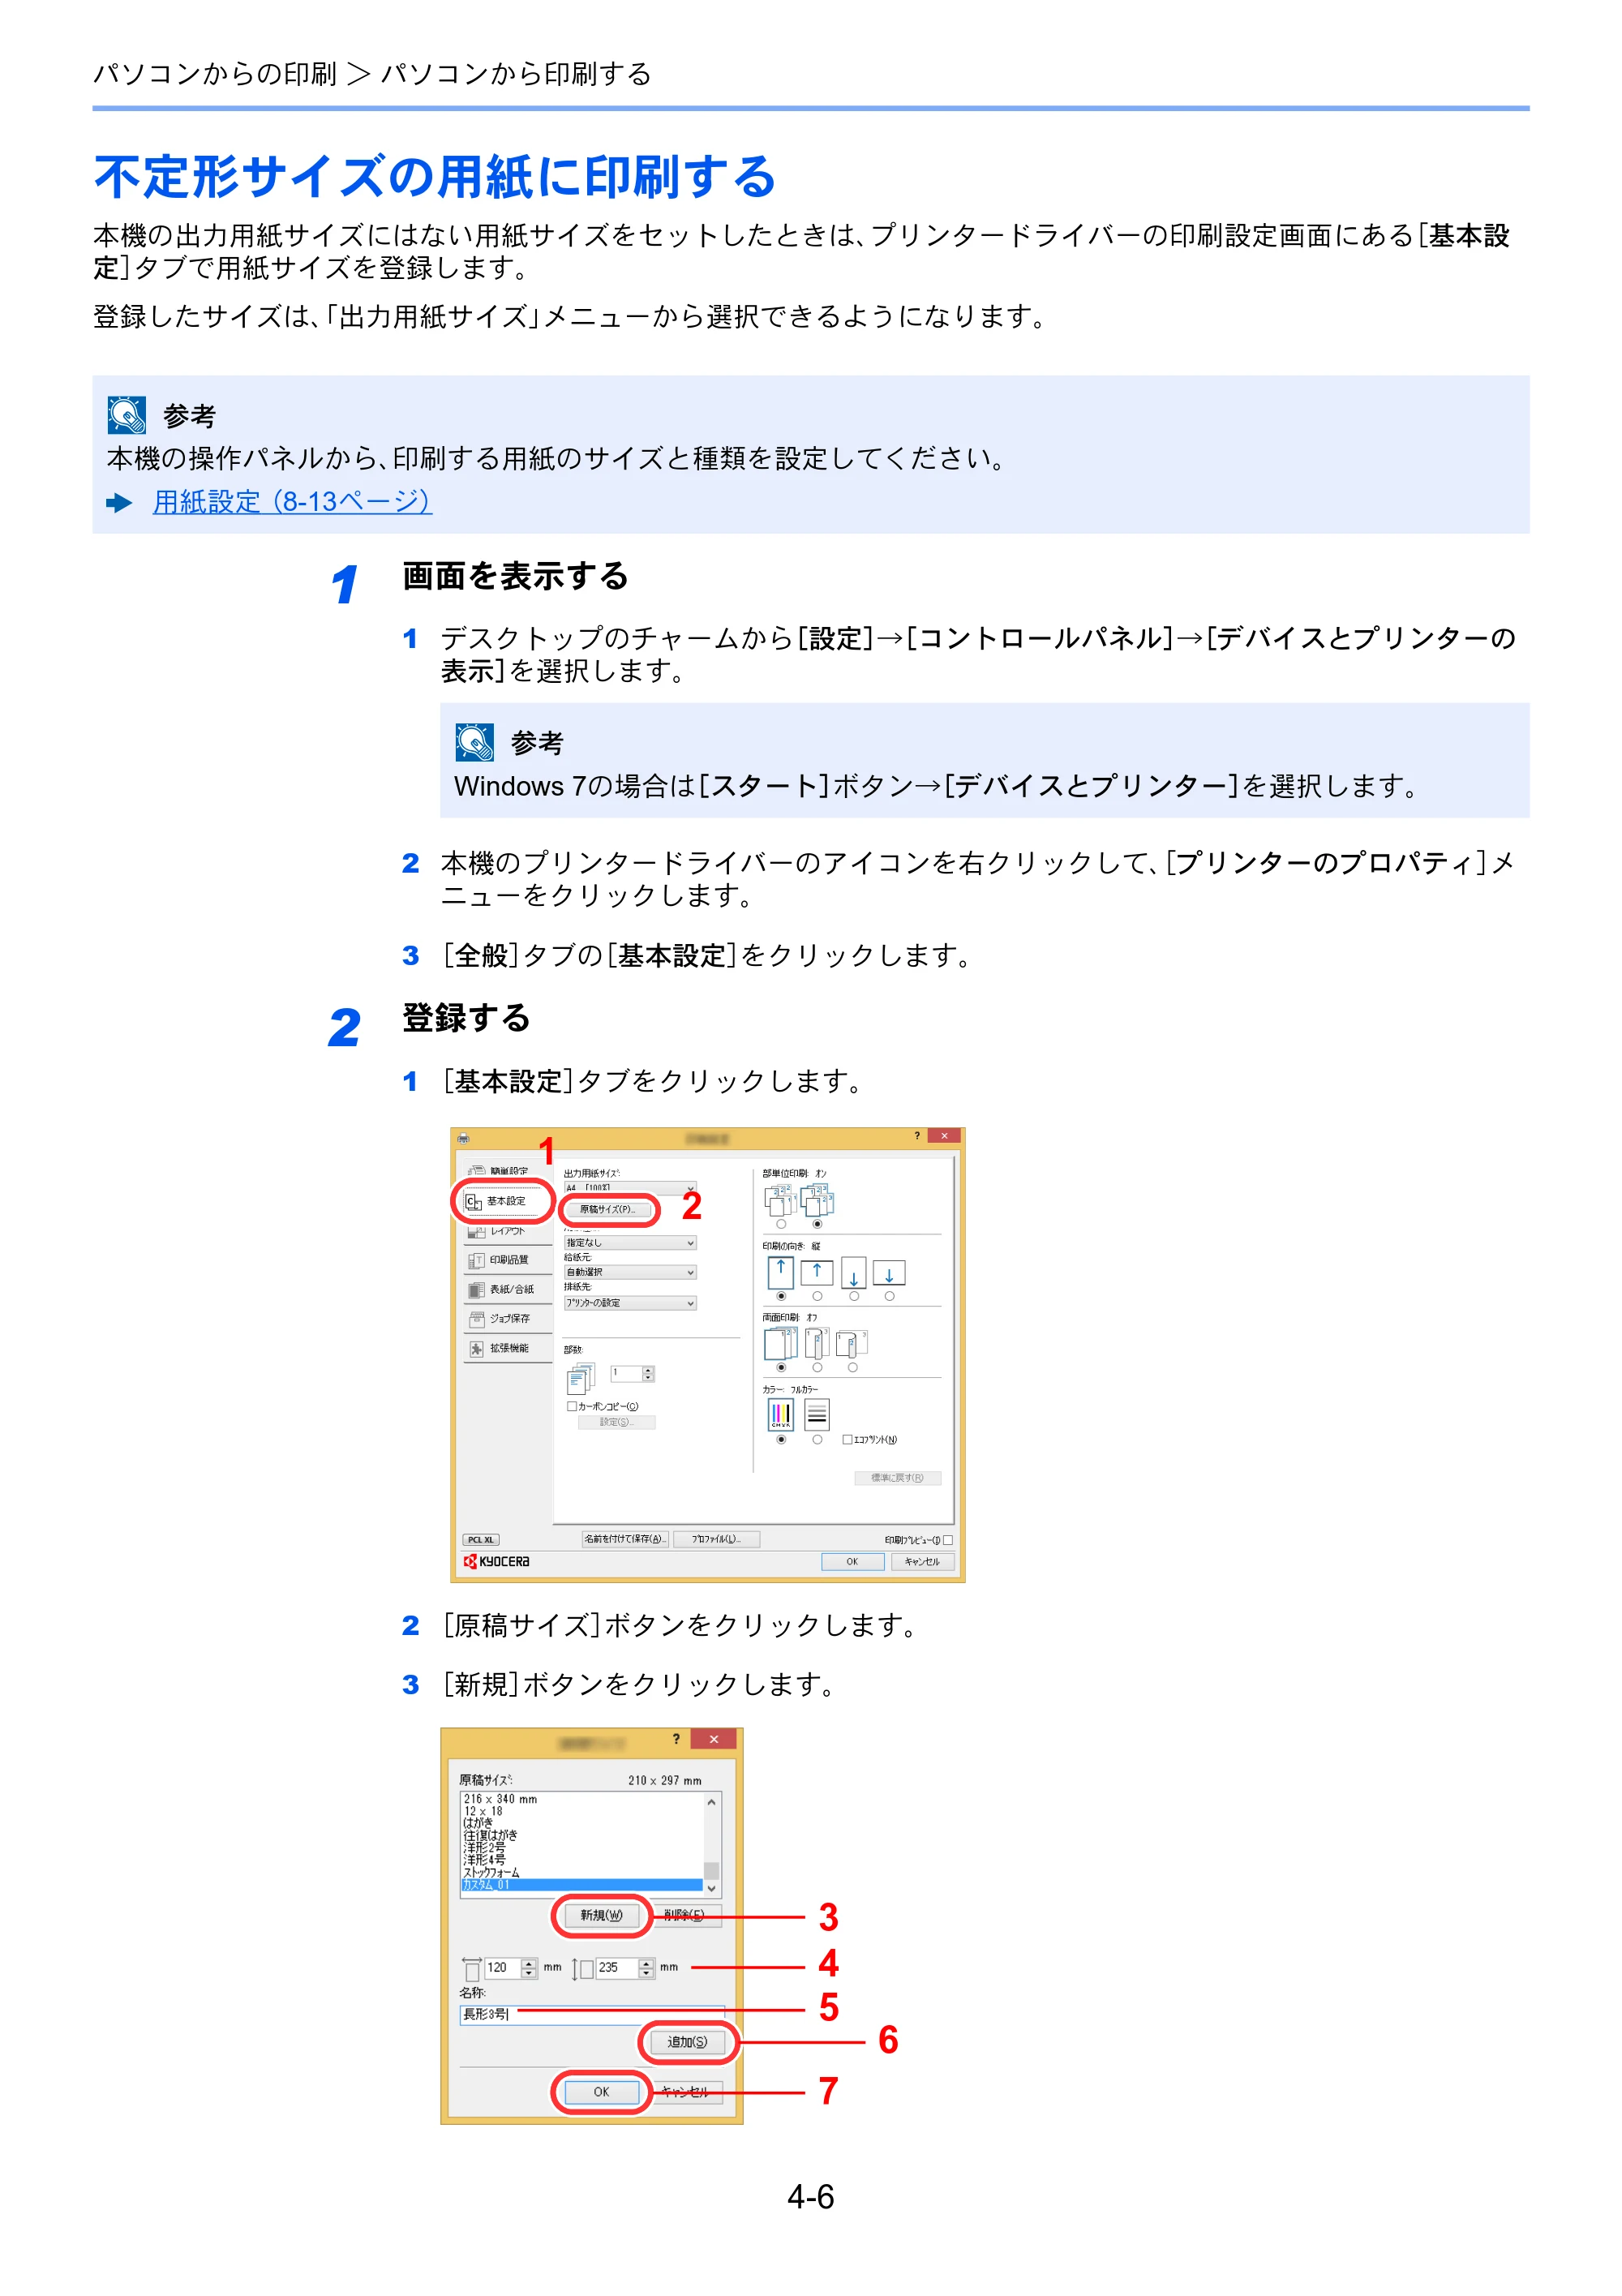This screenshot has height=2296, width=1622.
Task: Select the 基本設定 tab in printer dialog
Action: 507,1201
